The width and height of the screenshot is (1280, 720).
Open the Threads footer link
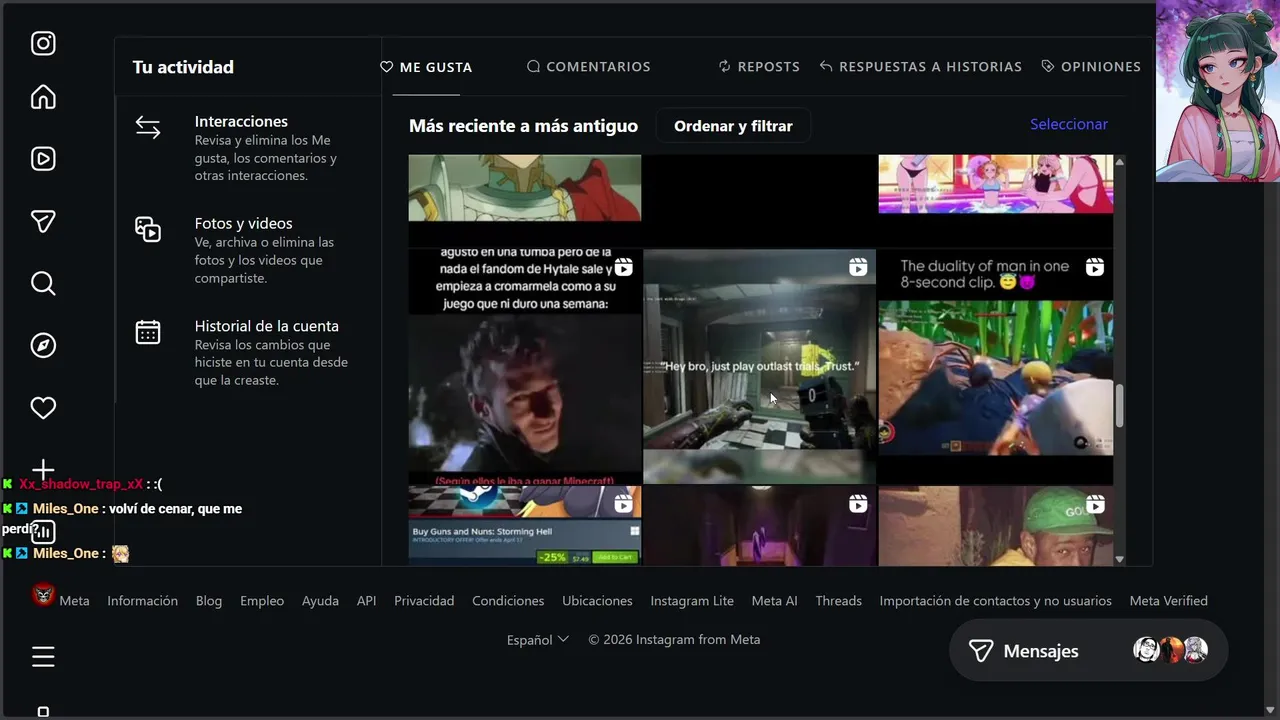pyautogui.click(x=838, y=601)
